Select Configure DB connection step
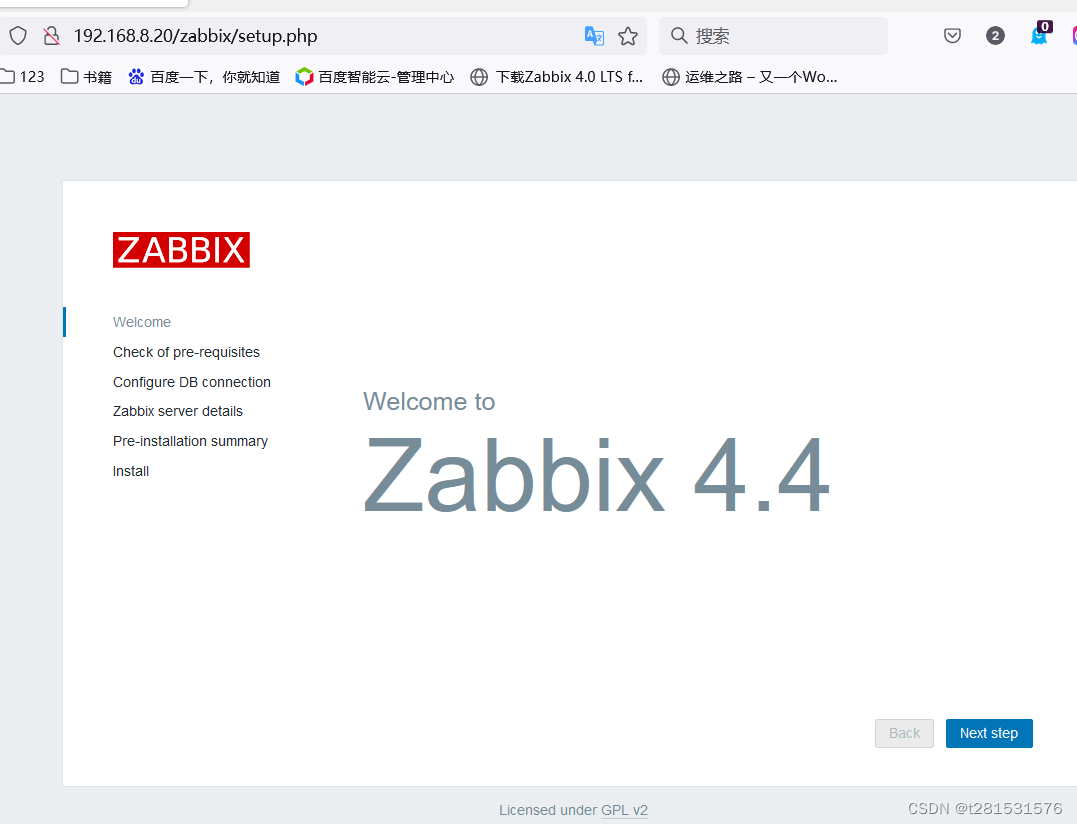The width and height of the screenshot is (1077, 824). [x=192, y=382]
